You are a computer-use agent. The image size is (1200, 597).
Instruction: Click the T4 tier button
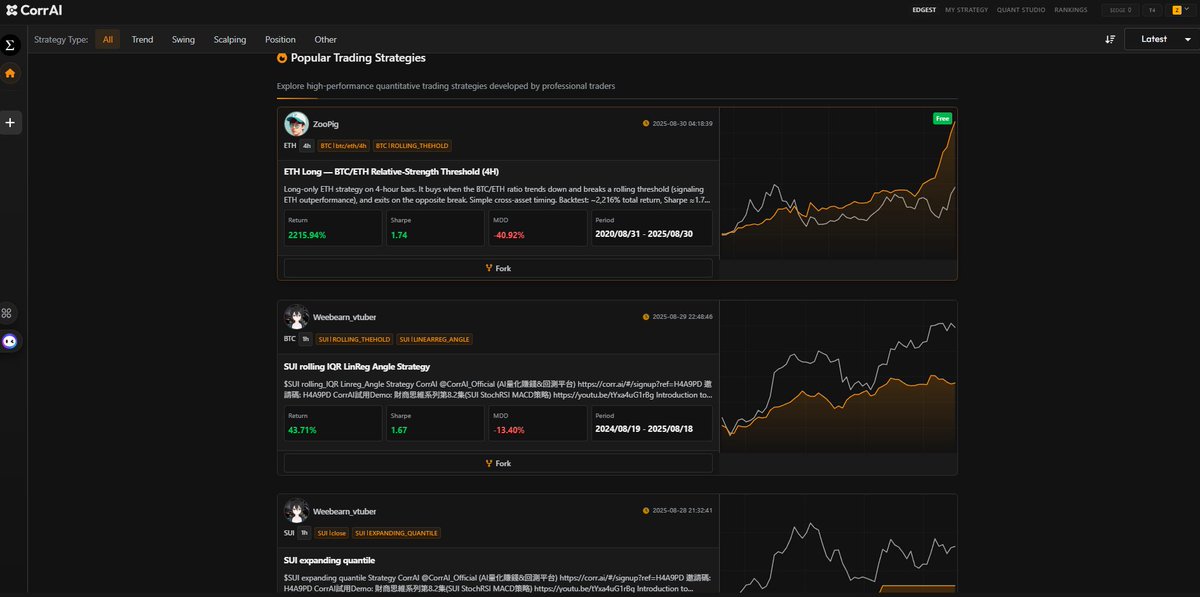[x=1153, y=10]
